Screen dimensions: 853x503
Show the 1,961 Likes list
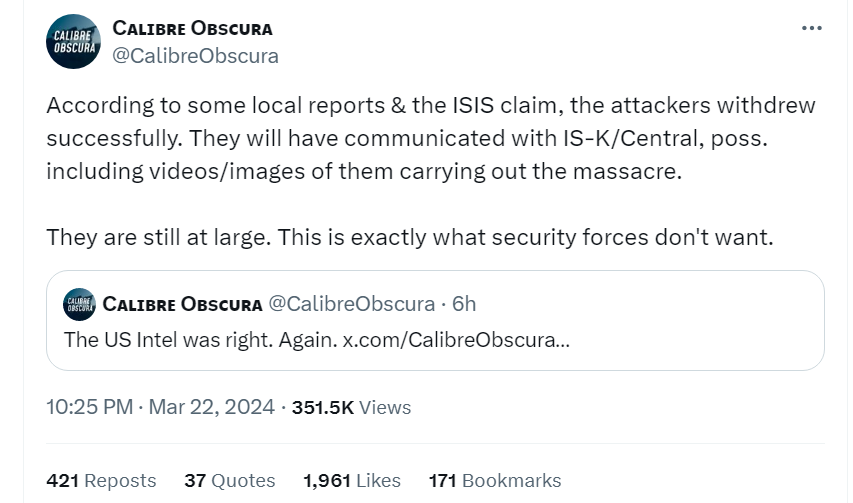[x=352, y=481]
